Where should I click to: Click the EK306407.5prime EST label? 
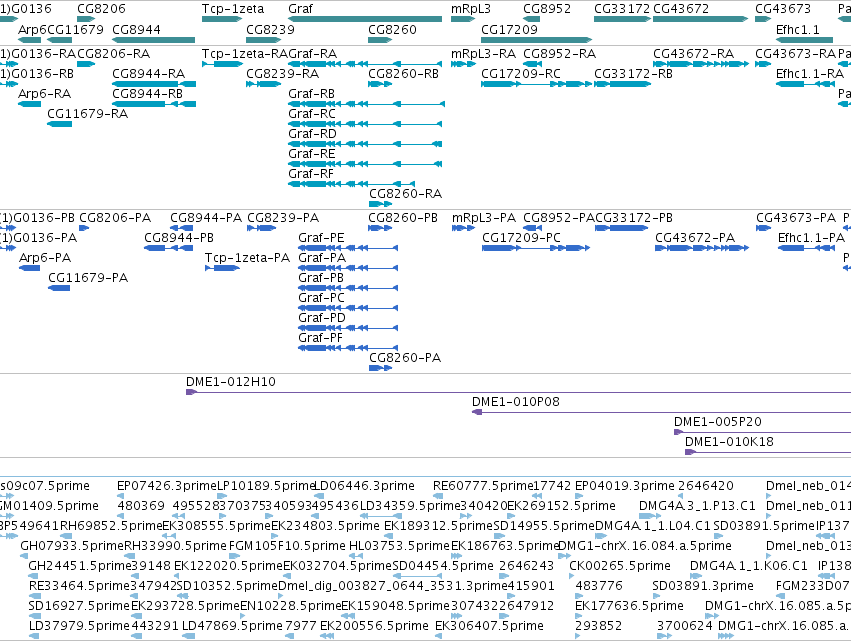pos(490,626)
